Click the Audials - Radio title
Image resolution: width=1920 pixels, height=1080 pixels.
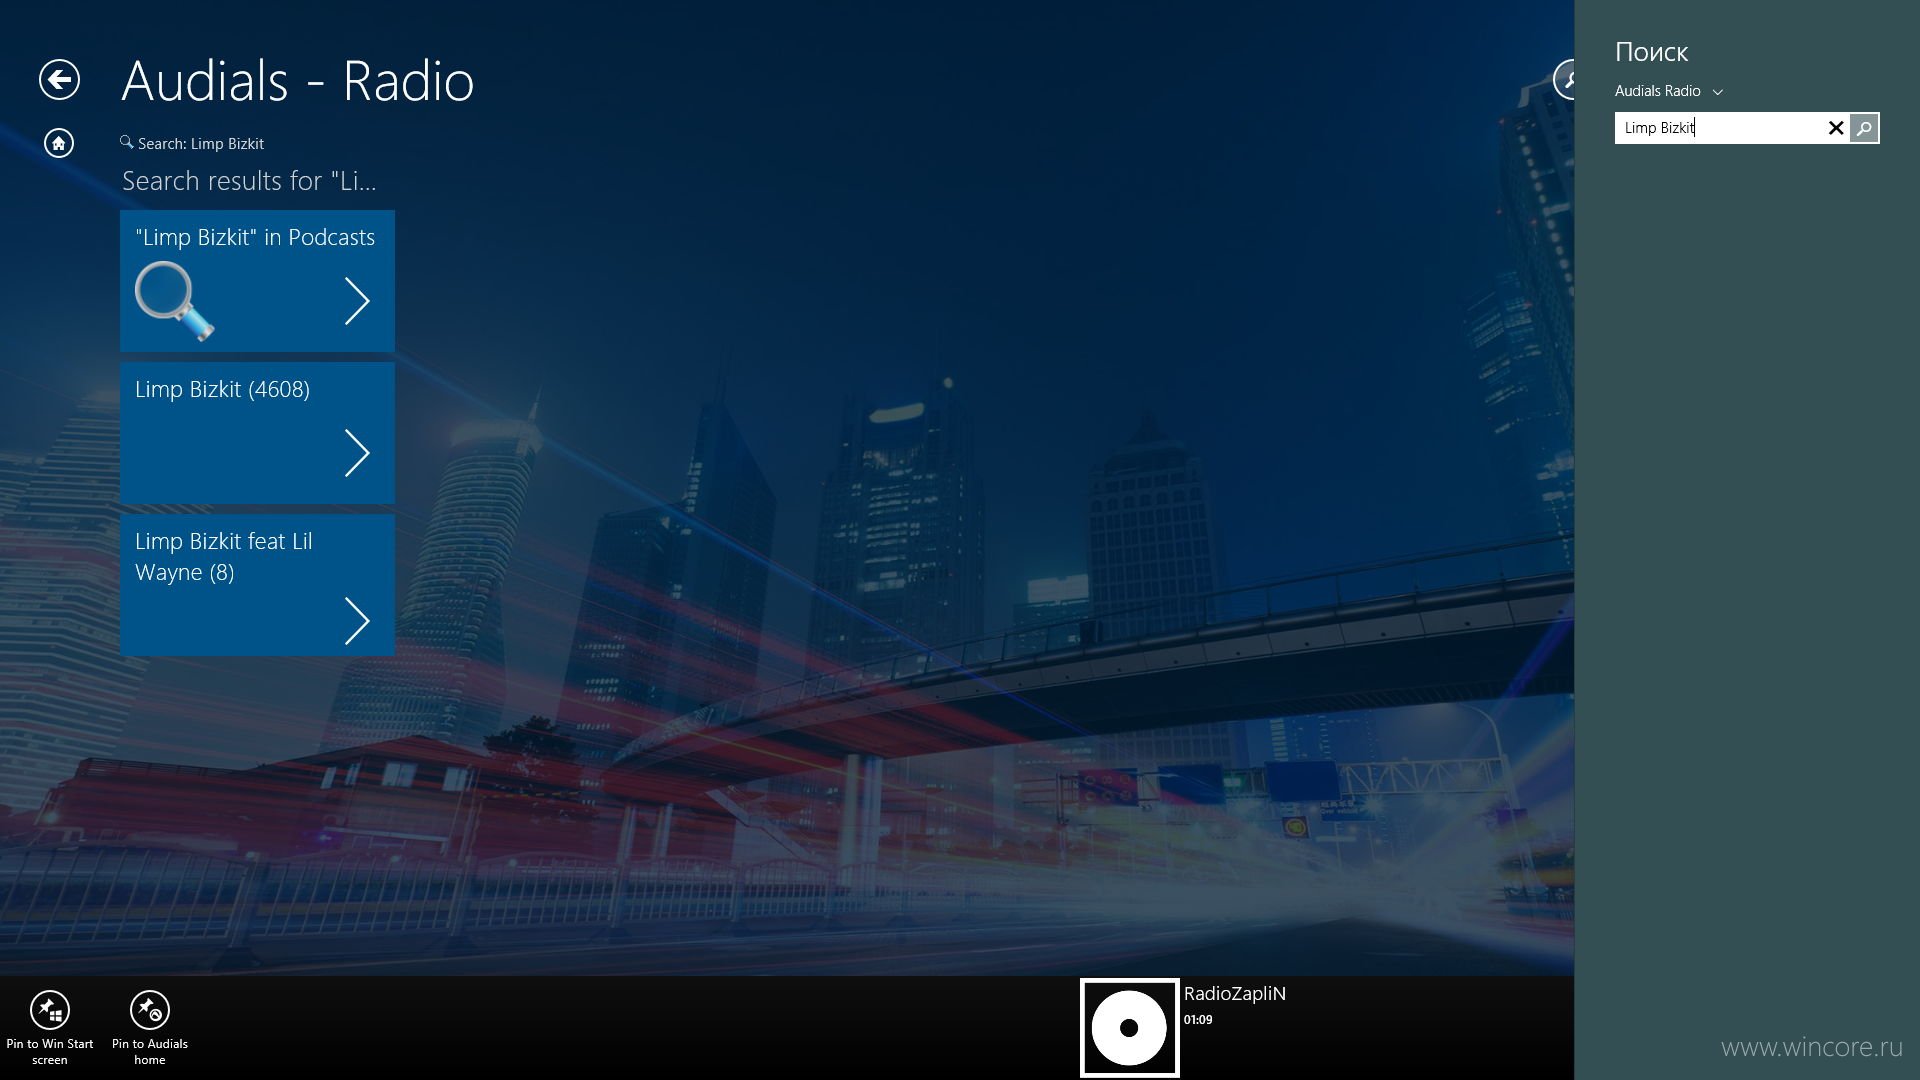(298, 80)
